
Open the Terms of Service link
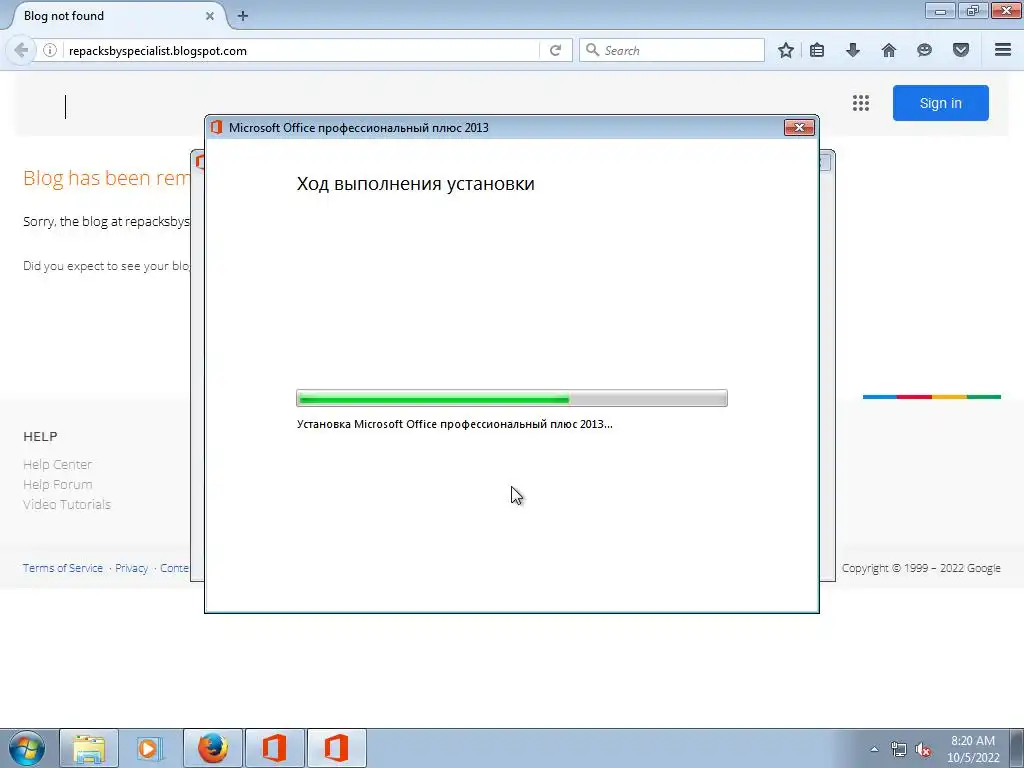tap(63, 568)
